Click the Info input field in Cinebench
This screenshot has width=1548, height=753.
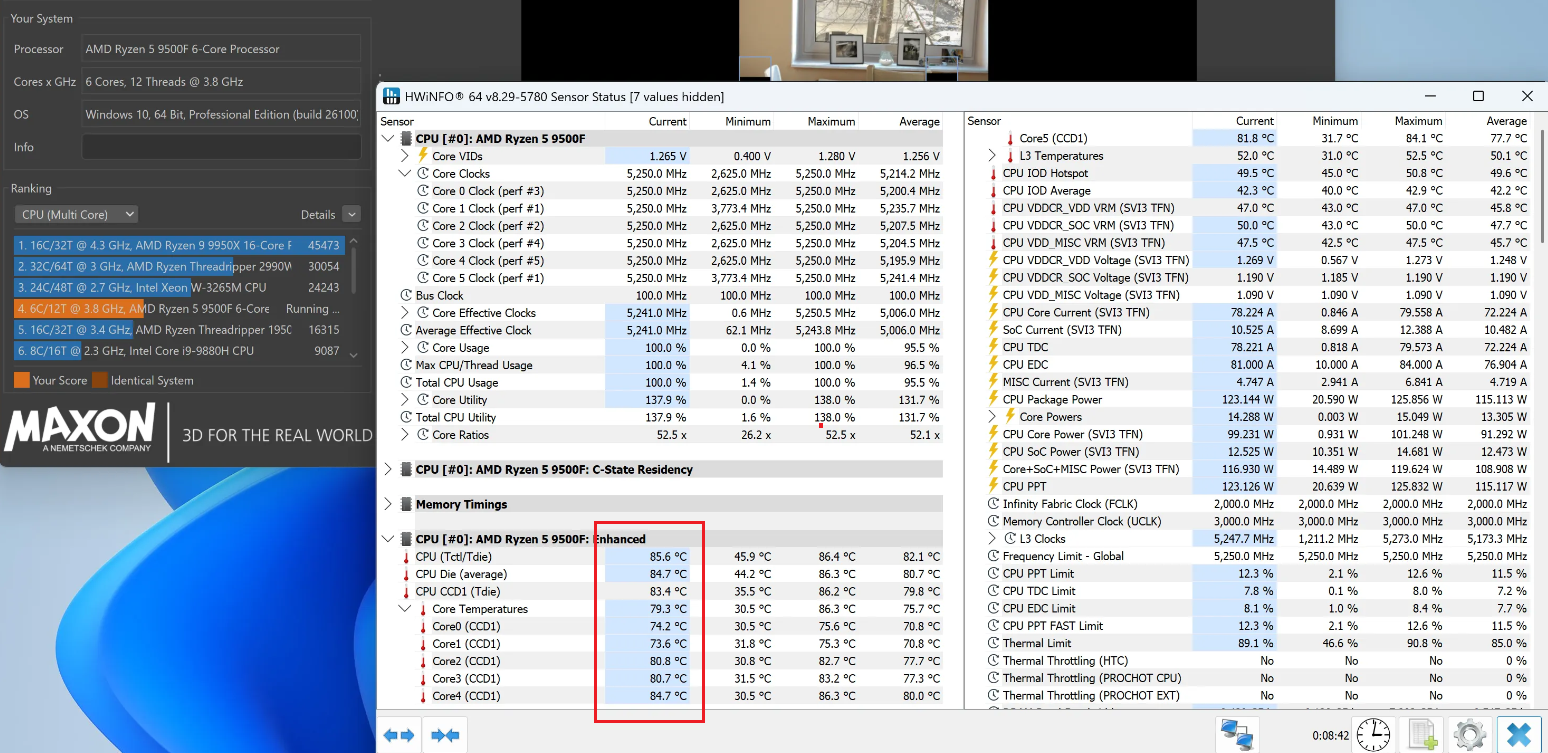point(221,147)
